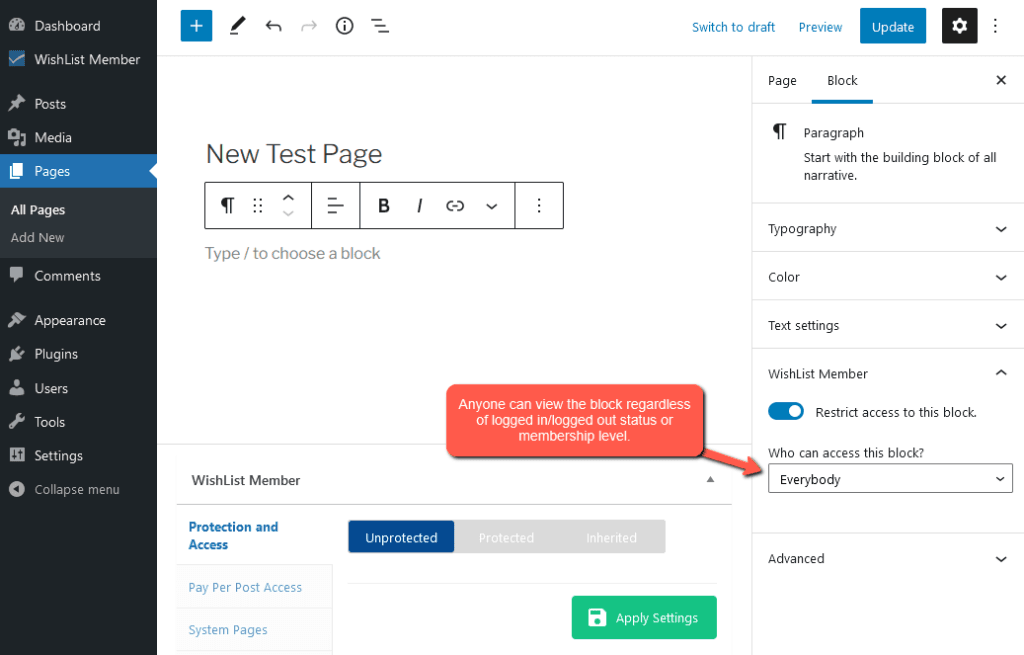This screenshot has height=655, width=1024.
Task: Click the New Test Page title field
Action: pos(294,154)
